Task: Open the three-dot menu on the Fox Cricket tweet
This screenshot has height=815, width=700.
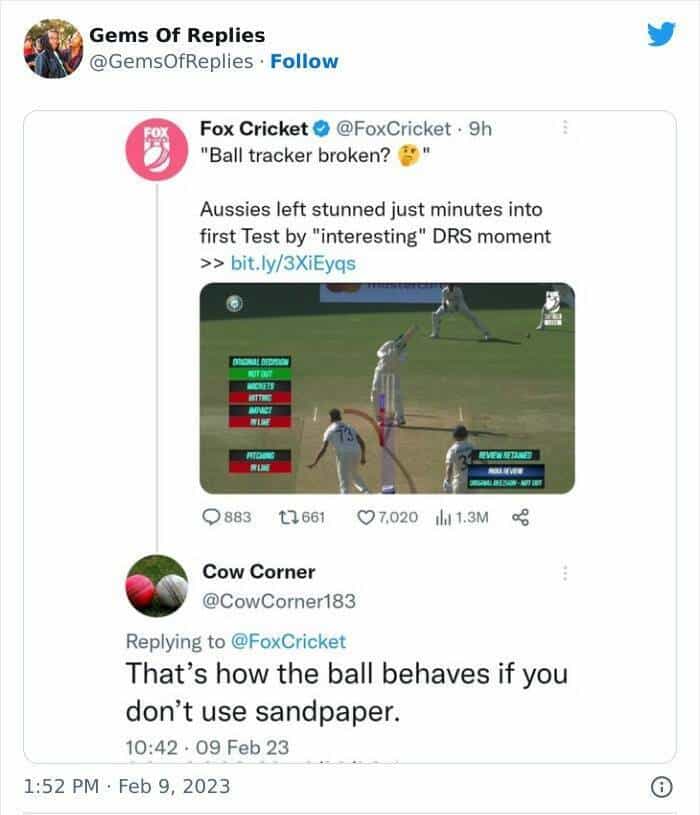Action: 565,128
